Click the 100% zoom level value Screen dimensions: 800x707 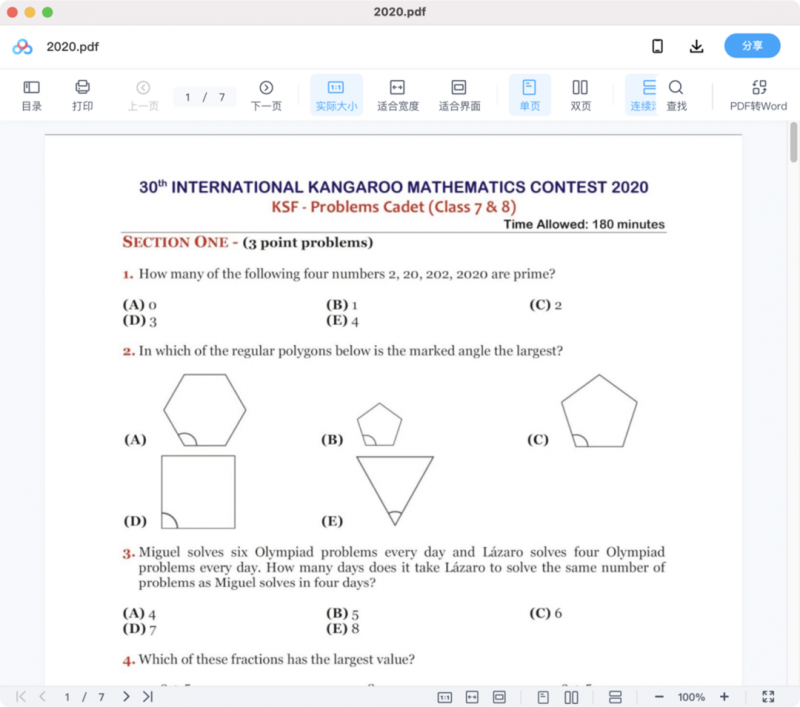[x=691, y=697]
